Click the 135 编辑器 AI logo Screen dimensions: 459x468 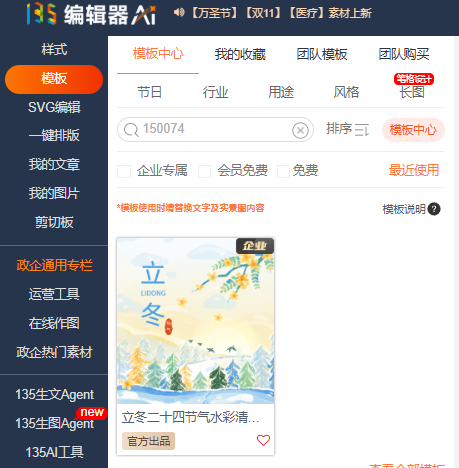pos(91,14)
